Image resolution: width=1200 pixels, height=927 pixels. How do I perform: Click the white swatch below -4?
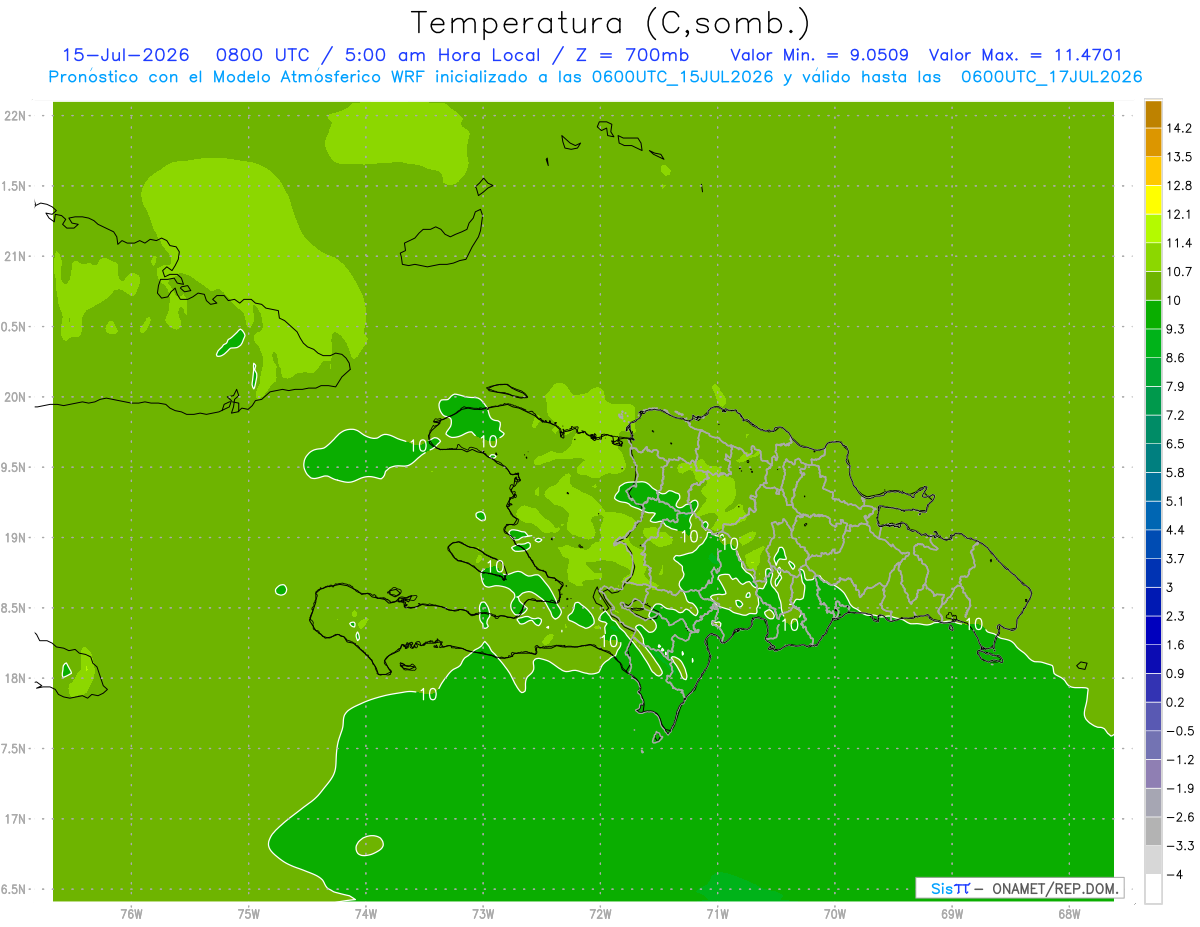point(1153,889)
